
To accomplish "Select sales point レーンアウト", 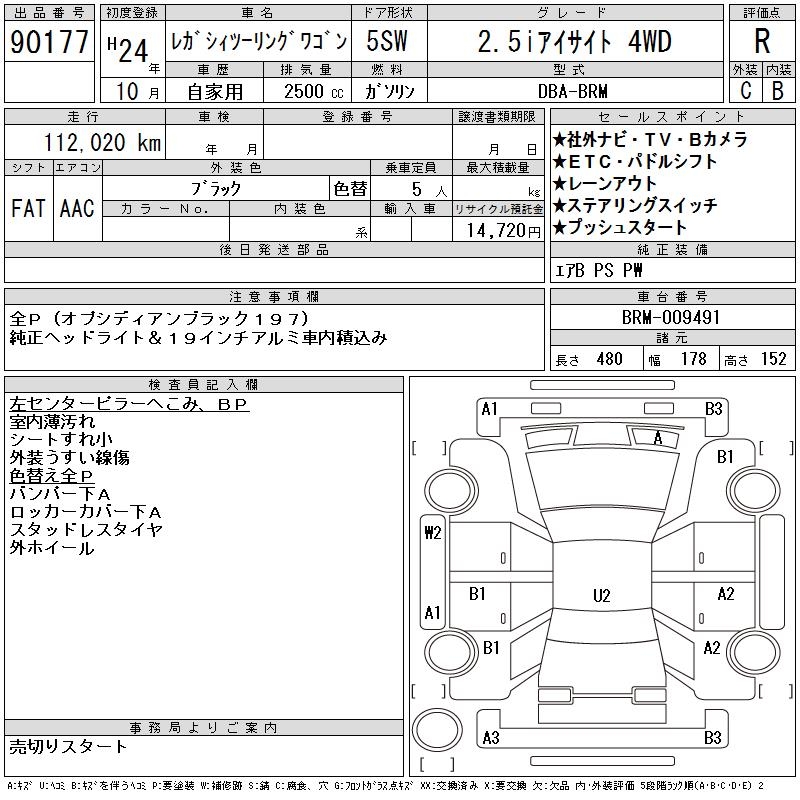I will 605,183.
